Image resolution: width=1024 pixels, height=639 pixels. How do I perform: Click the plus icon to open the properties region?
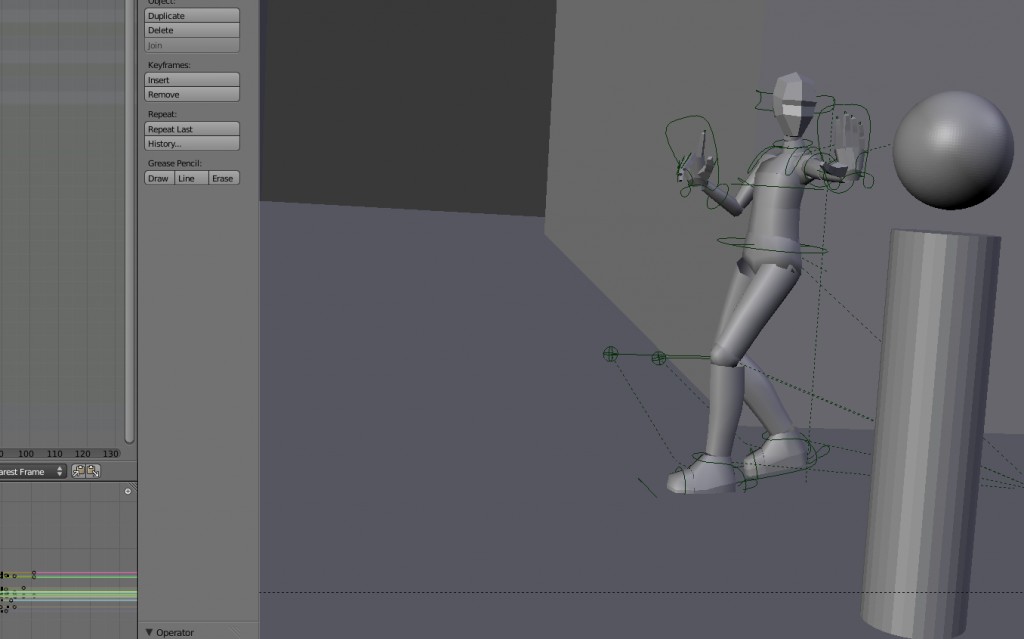coord(127,490)
